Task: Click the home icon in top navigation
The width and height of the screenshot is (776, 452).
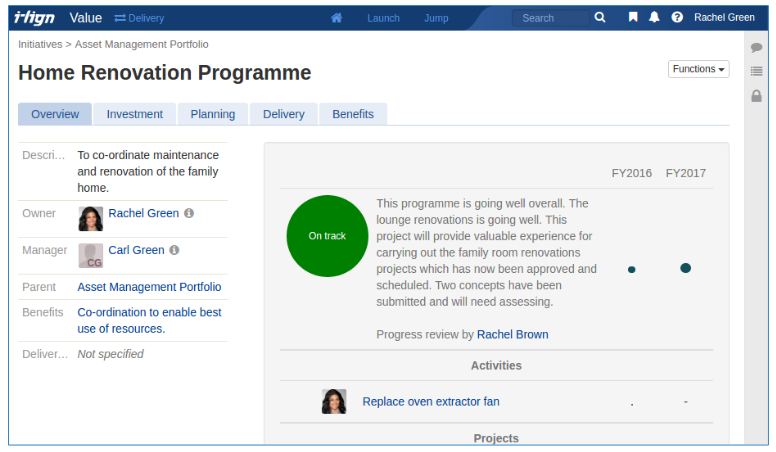Action: 337,18
